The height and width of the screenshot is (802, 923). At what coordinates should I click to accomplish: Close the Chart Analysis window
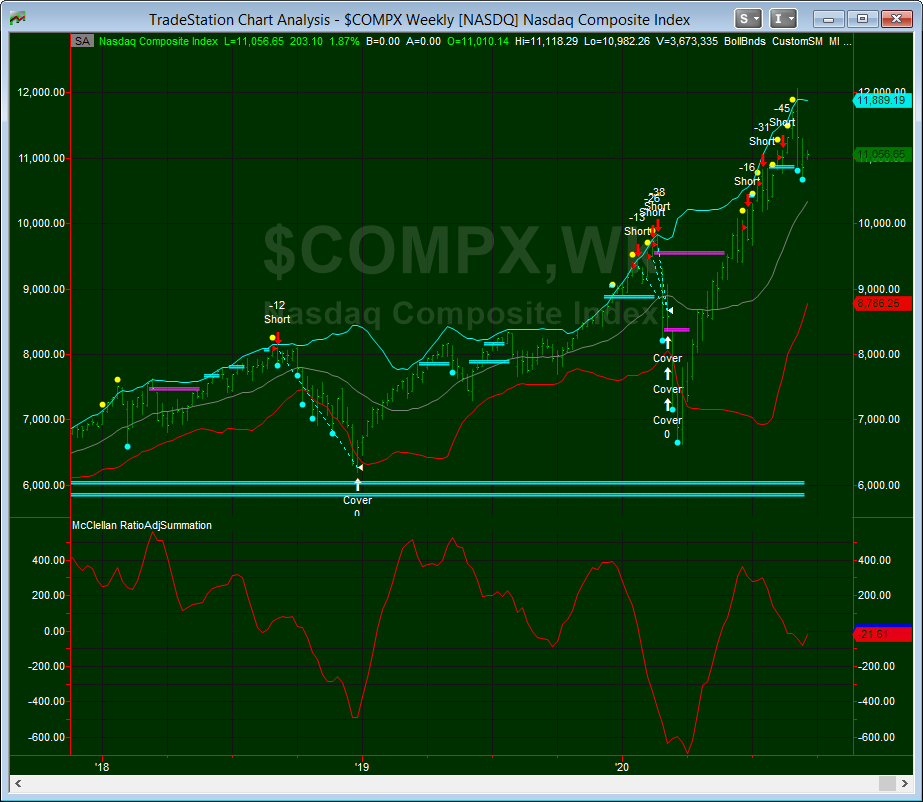coord(897,19)
